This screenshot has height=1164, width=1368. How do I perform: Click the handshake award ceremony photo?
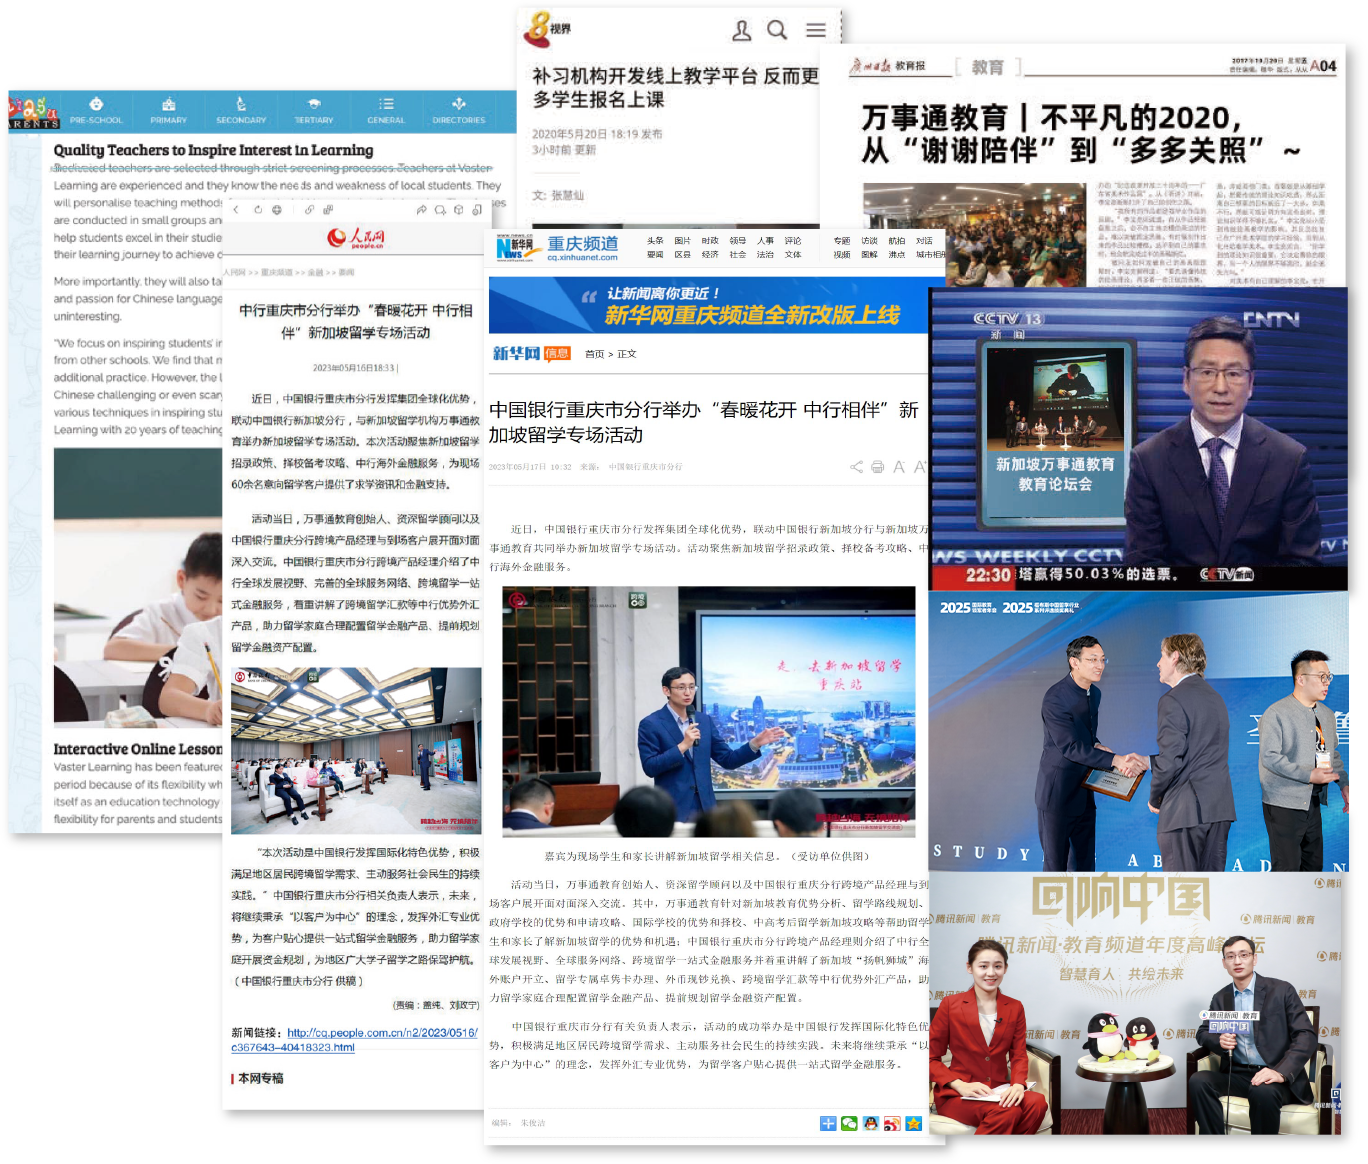(x=1138, y=732)
